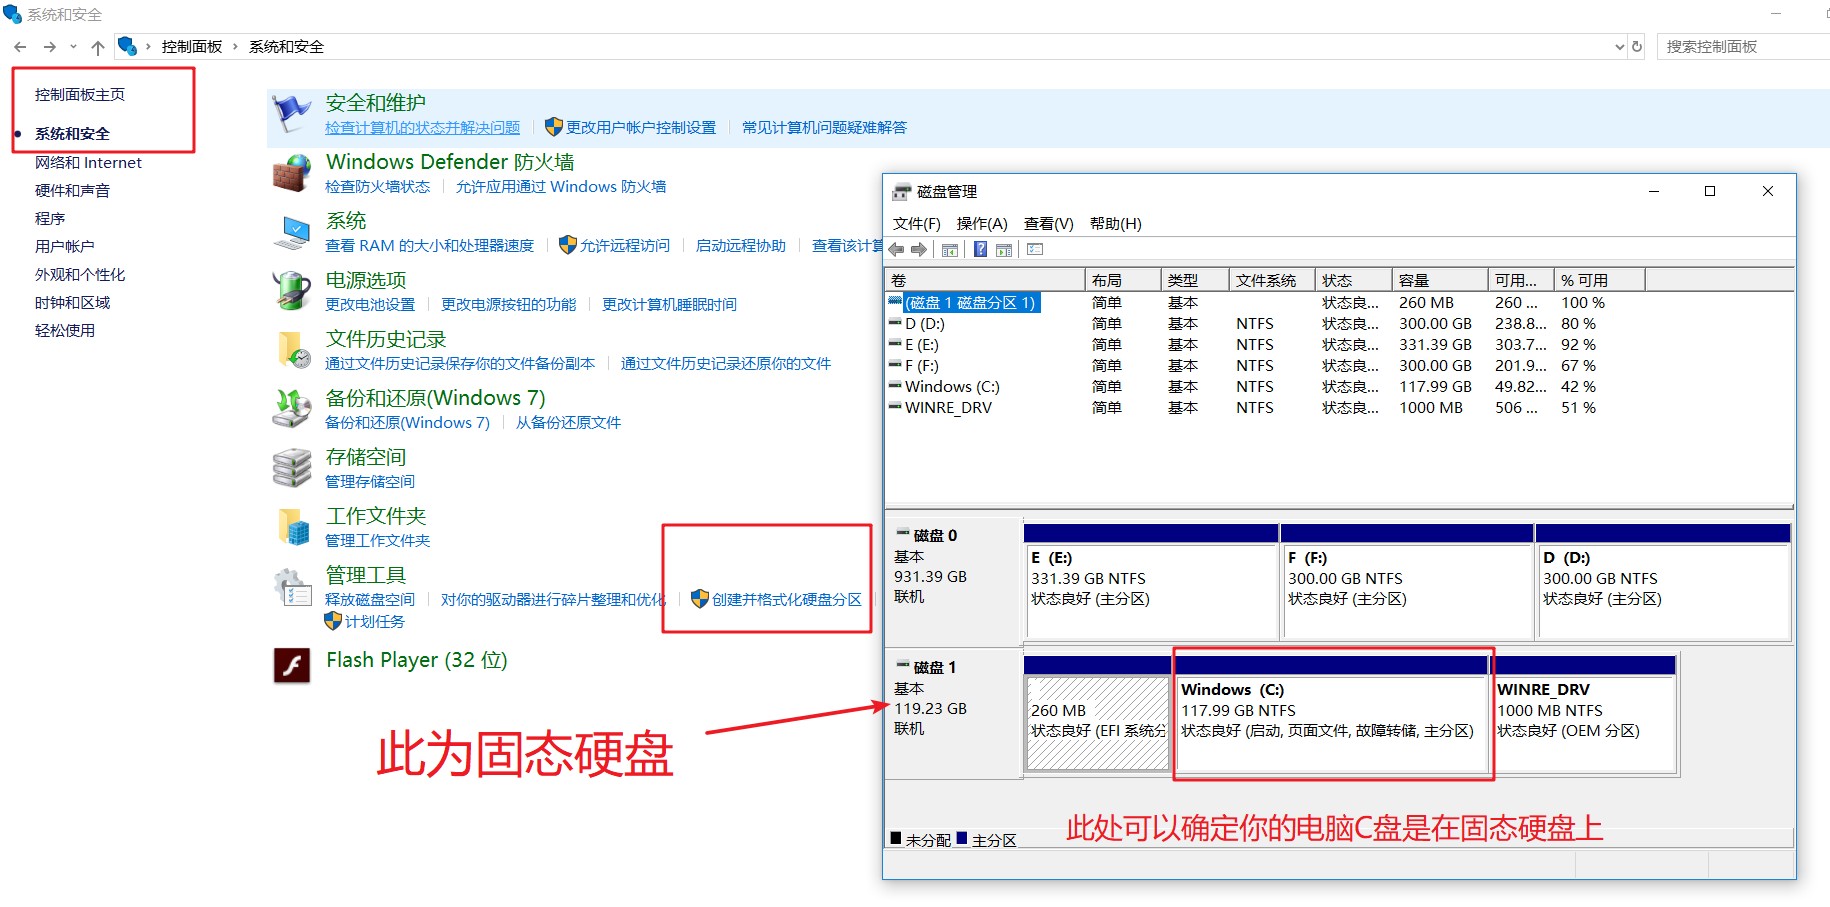Open 更改电池设置 link
The image size is (1830, 907).
point(370,305)
